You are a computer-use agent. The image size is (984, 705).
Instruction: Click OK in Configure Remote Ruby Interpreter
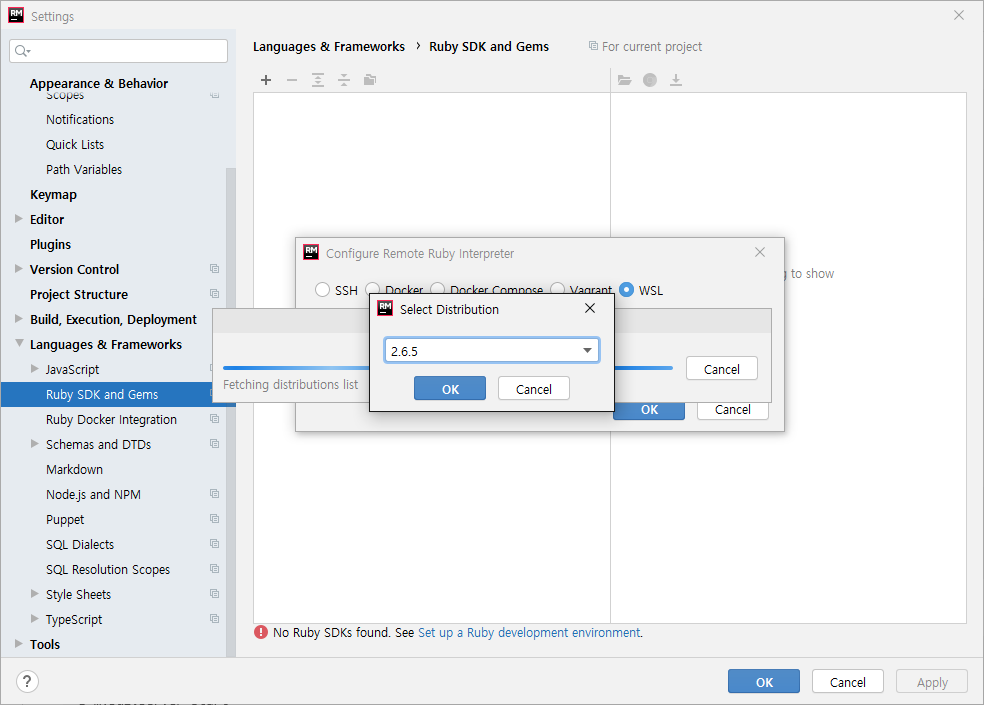pyautogui.click(x=649, y=411)
